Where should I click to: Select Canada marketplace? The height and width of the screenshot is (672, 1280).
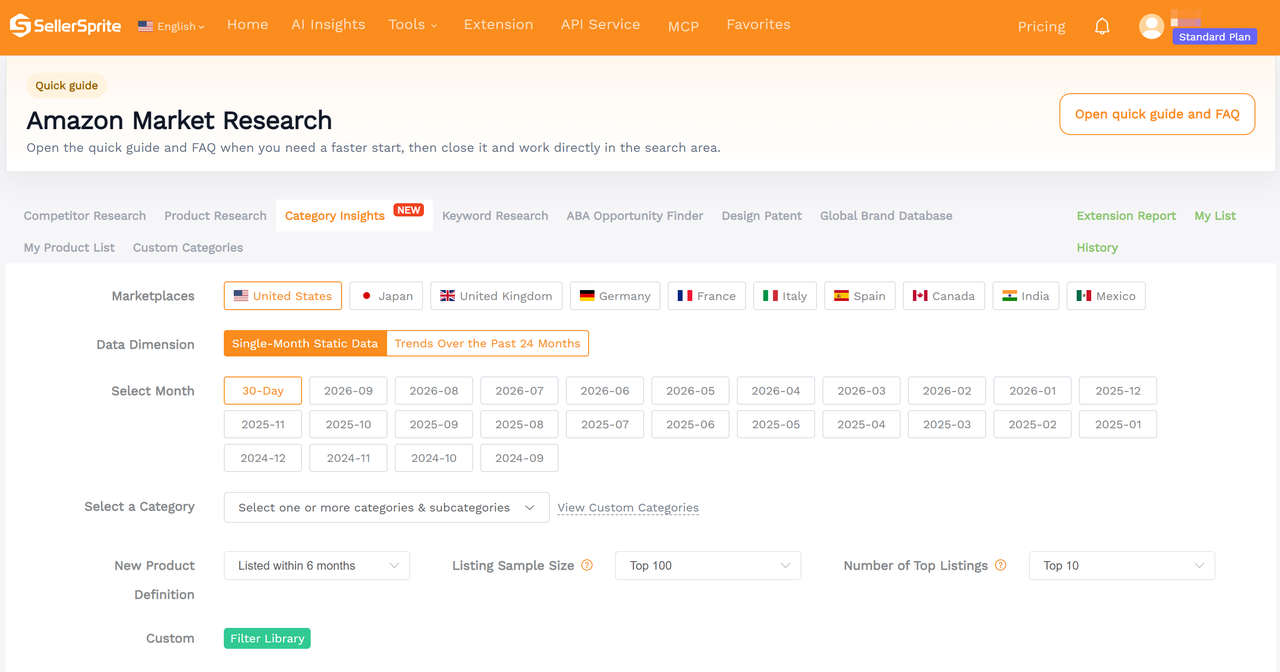pyautogui.click(x=943, y=296)
